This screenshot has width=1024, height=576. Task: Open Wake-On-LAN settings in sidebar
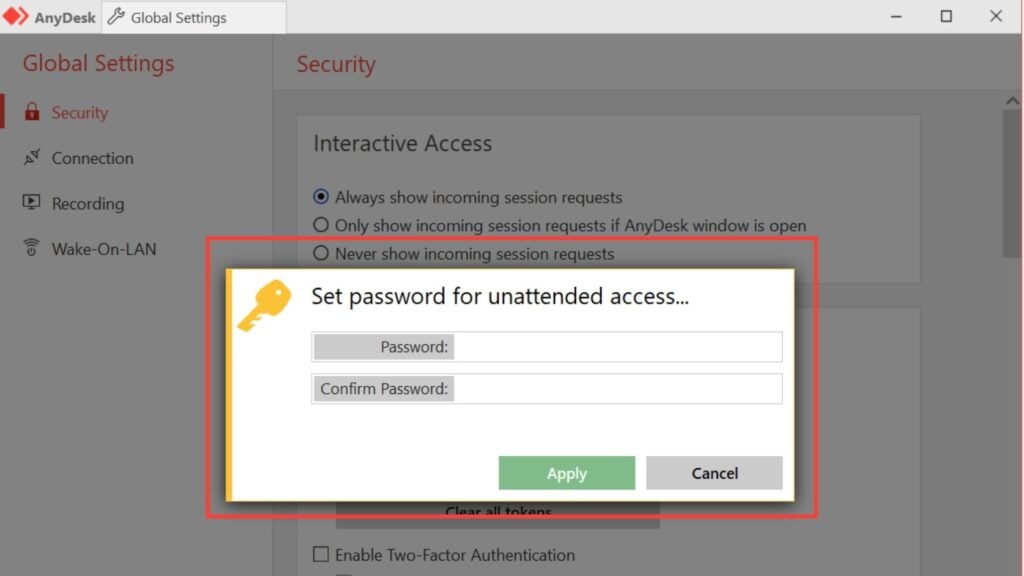(104, 248)
